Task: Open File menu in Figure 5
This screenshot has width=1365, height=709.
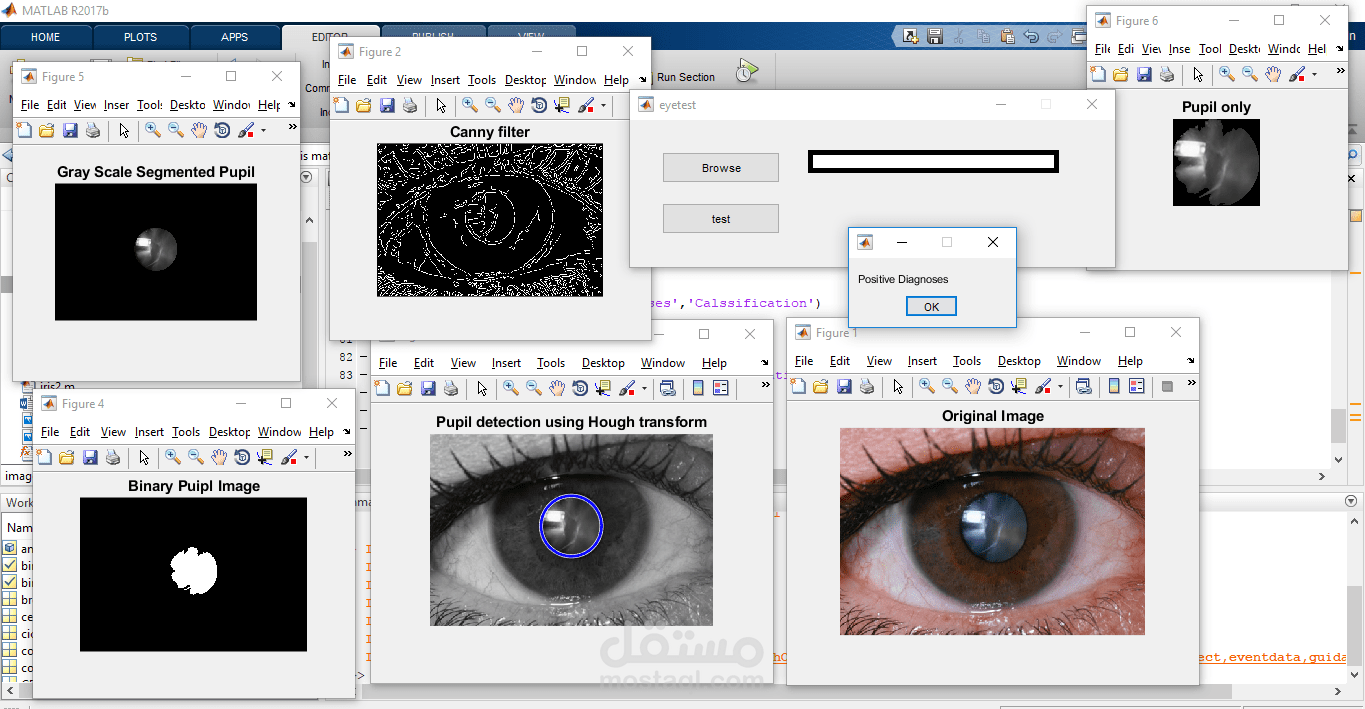Action: tap(29, 105)
